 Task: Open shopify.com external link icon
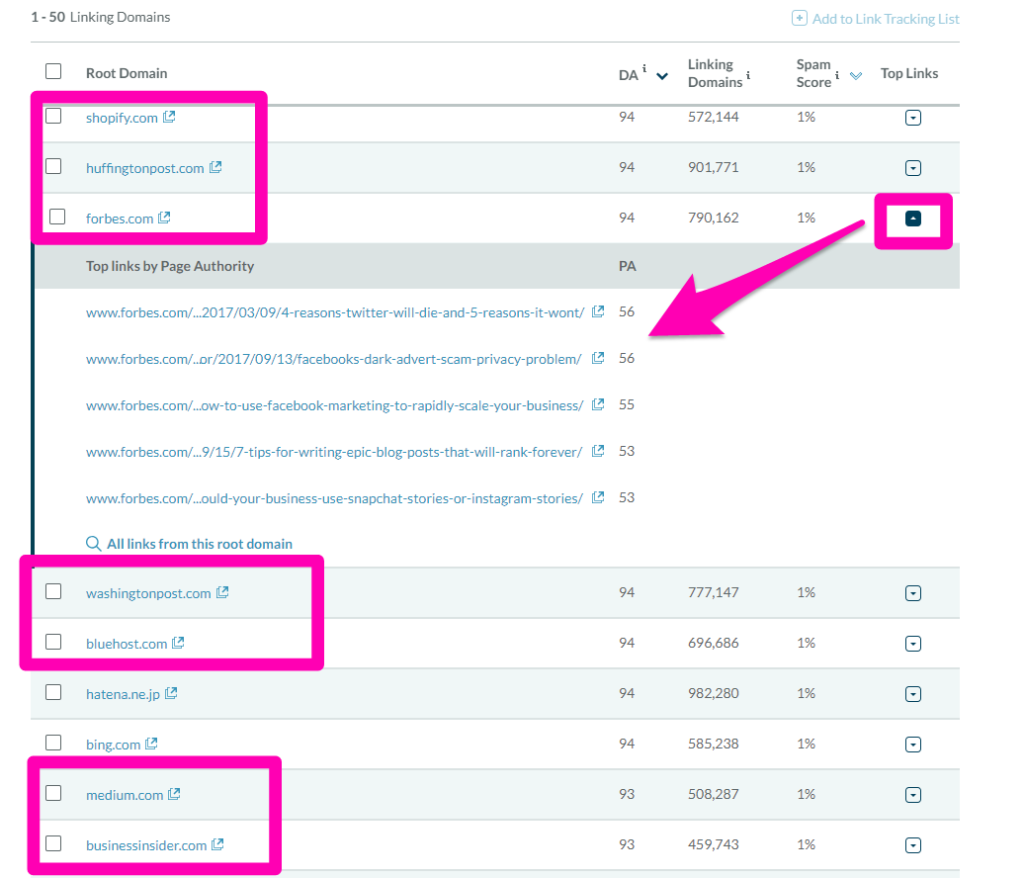[x=169, y=117]
